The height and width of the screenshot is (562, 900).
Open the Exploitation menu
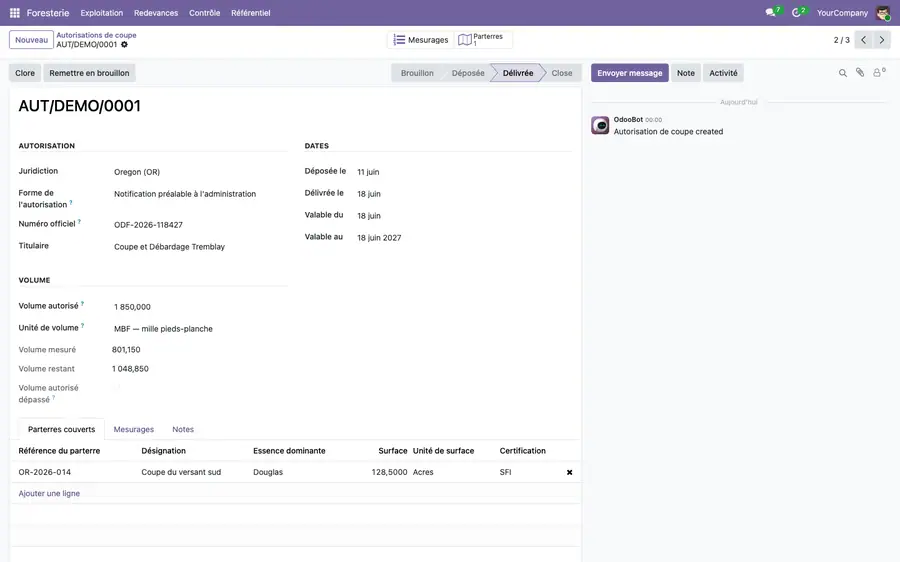[102, 13]
